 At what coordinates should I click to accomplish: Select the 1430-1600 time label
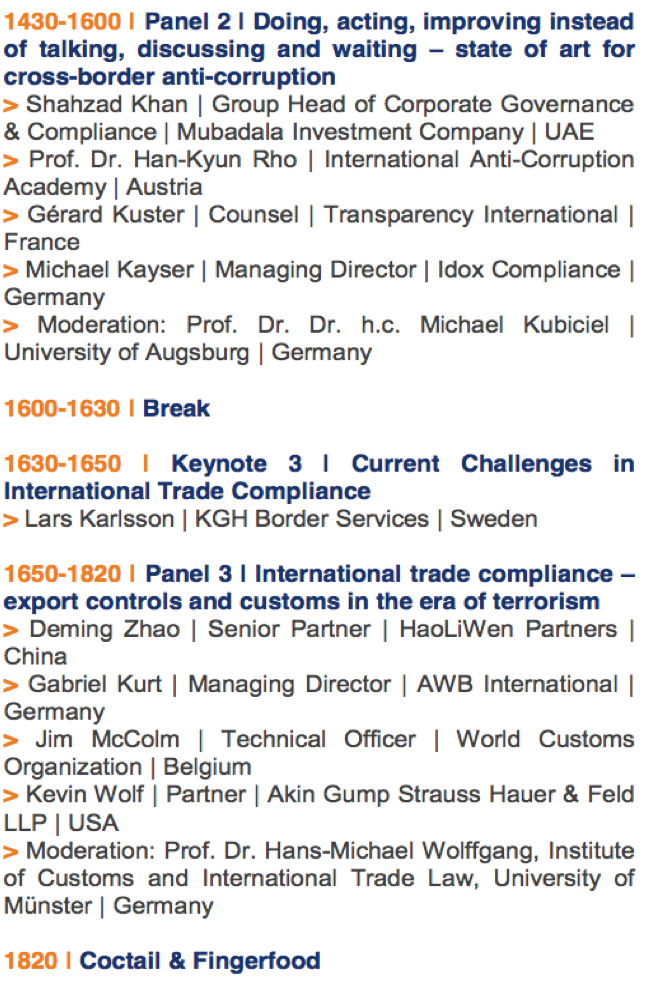pyautogui.click(x=62, y=22)
